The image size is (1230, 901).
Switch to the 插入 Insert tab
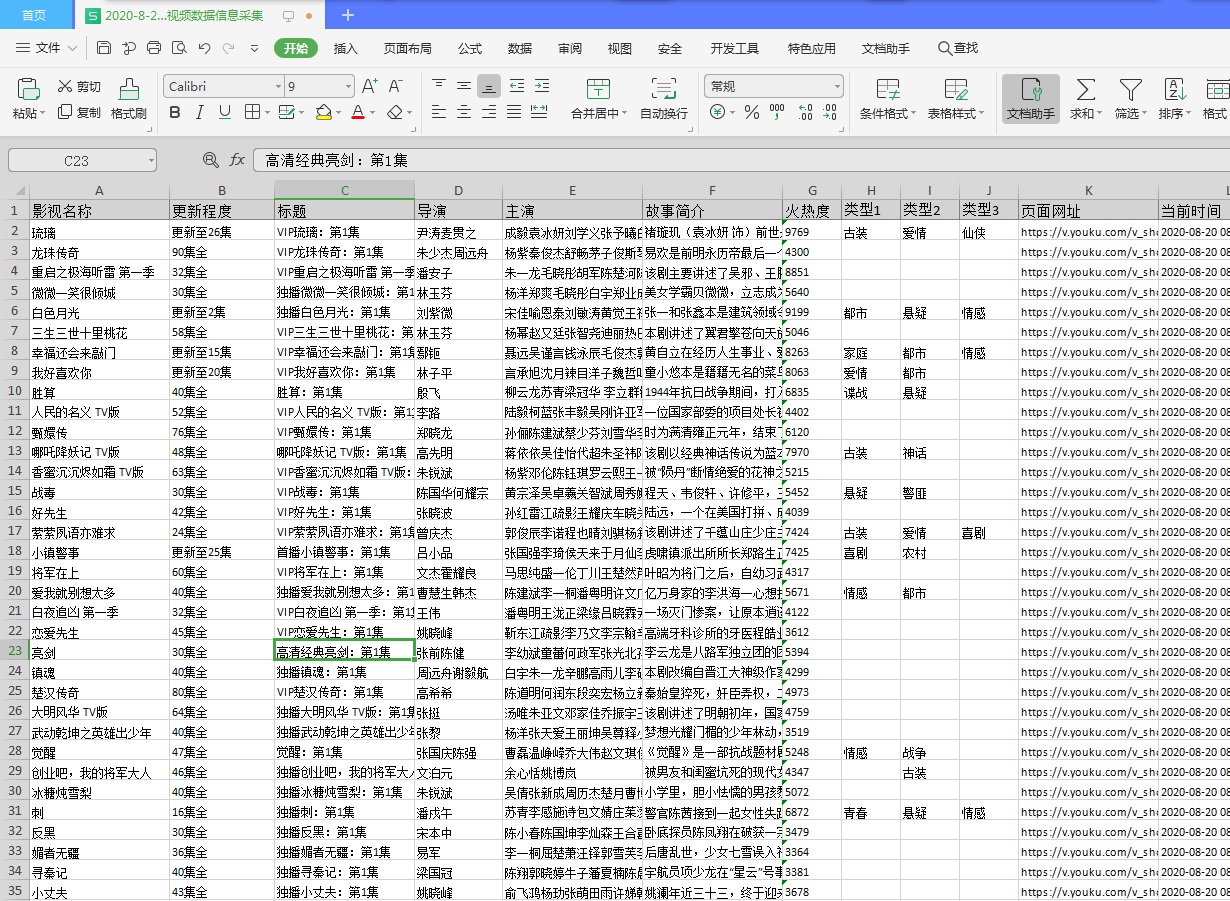346,48
